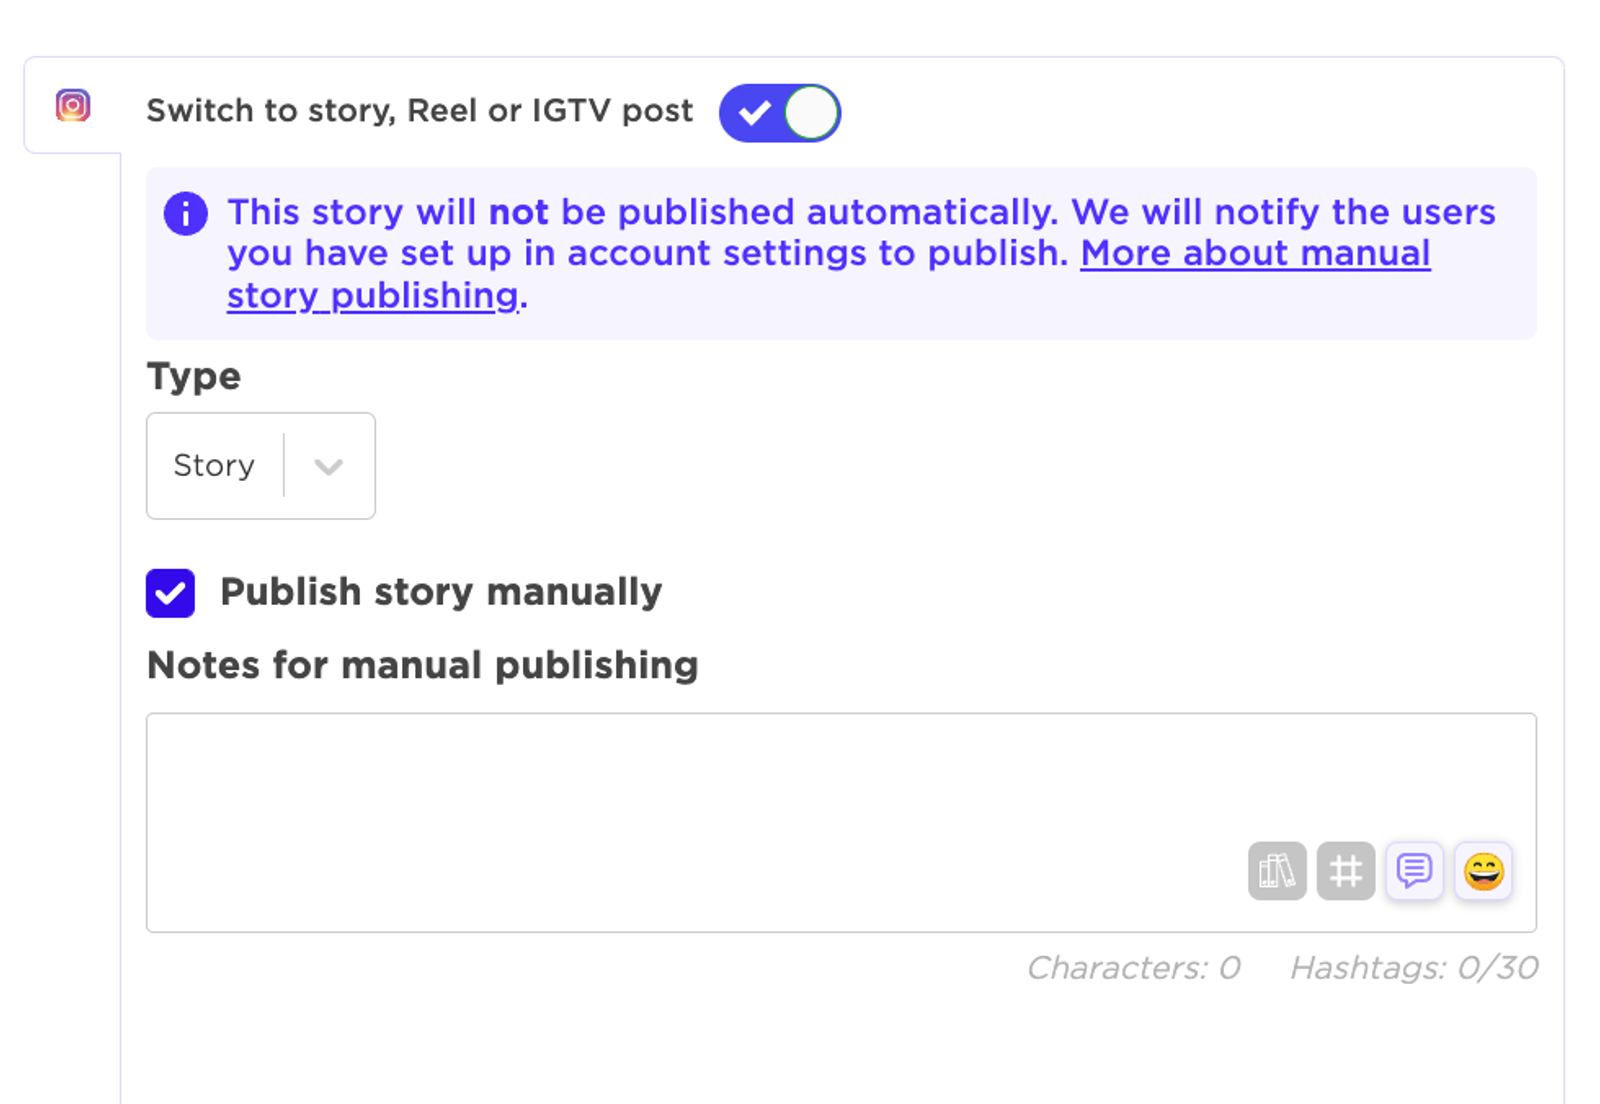1600x1104 pixels.
Task: Click the 'Publish story manually' label
Action: (x=441, y=592)
